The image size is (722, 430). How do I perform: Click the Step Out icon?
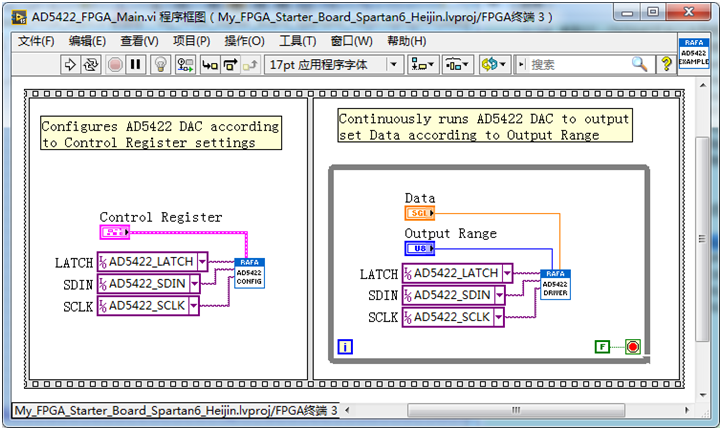click(x=250, y=64)
